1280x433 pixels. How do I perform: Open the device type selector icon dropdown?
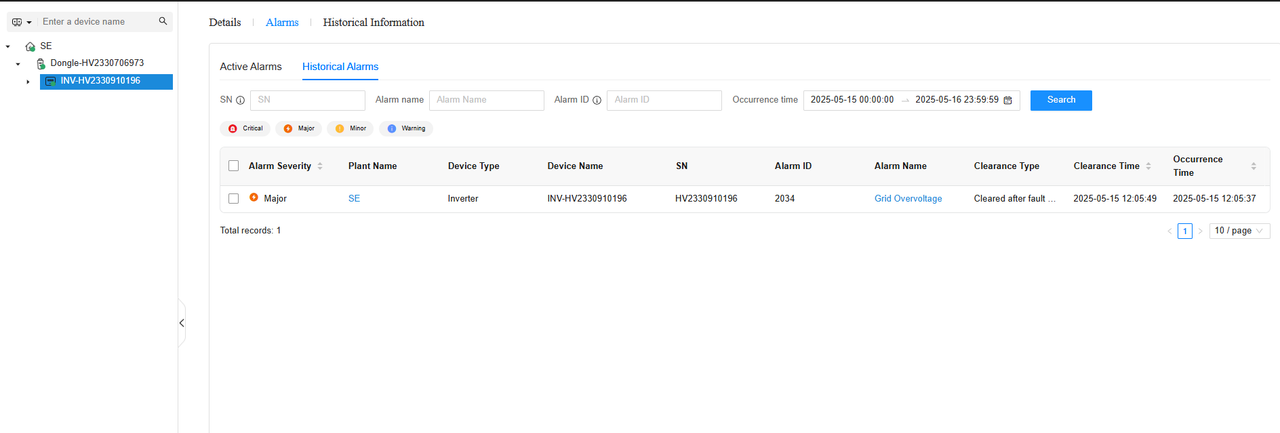(x=22, y=21)
